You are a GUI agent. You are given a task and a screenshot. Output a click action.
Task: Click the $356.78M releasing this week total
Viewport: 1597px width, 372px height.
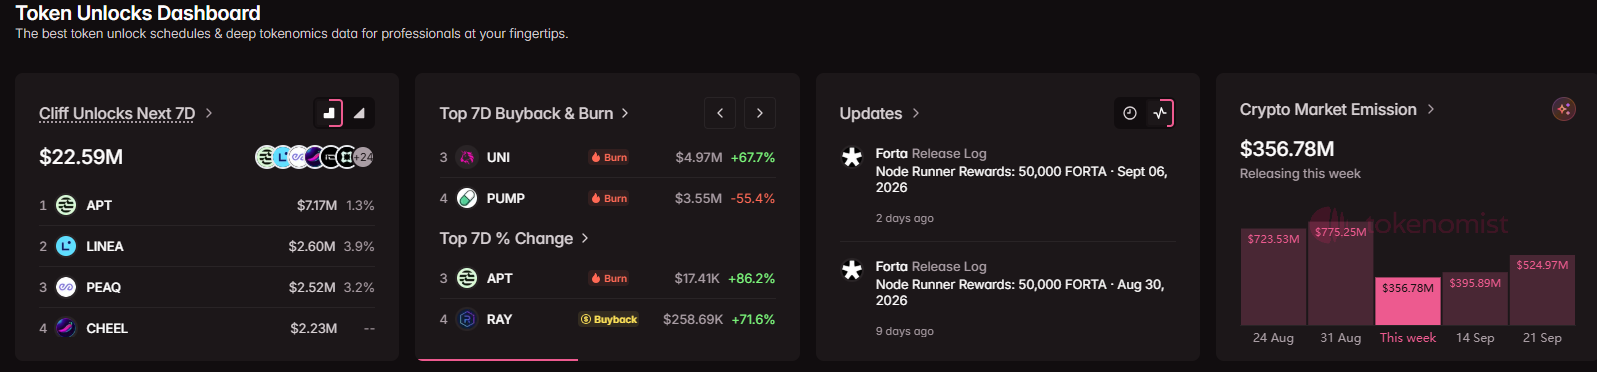(1287, 149)
